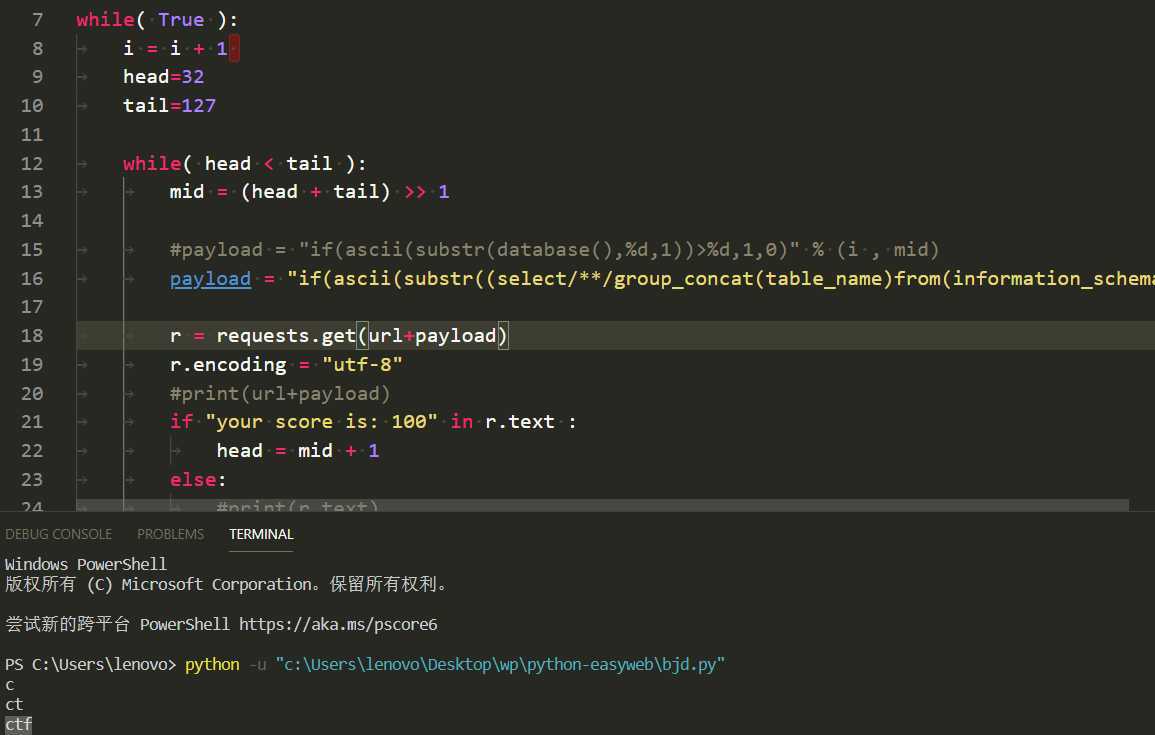The width and height of the screenshot is (1155, 735).
Task: Click the #print(url+payload) comment
Action: pos(279,393)
